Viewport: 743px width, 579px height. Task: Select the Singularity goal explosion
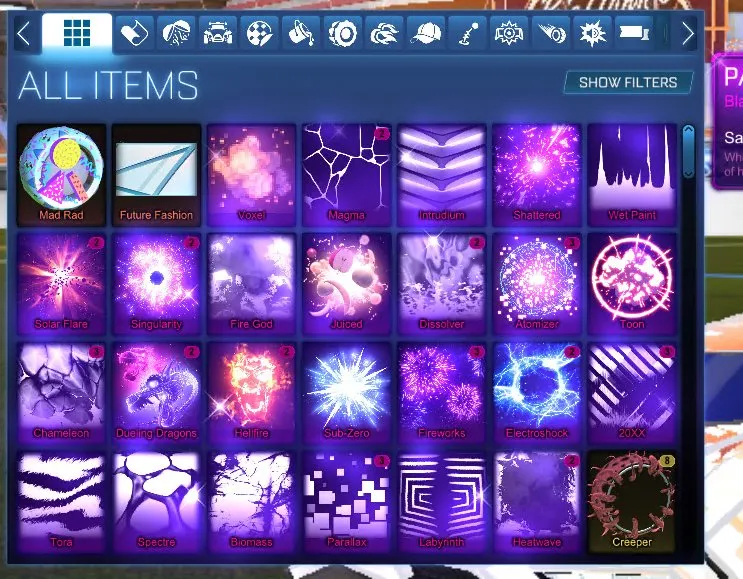click(156, 284)
